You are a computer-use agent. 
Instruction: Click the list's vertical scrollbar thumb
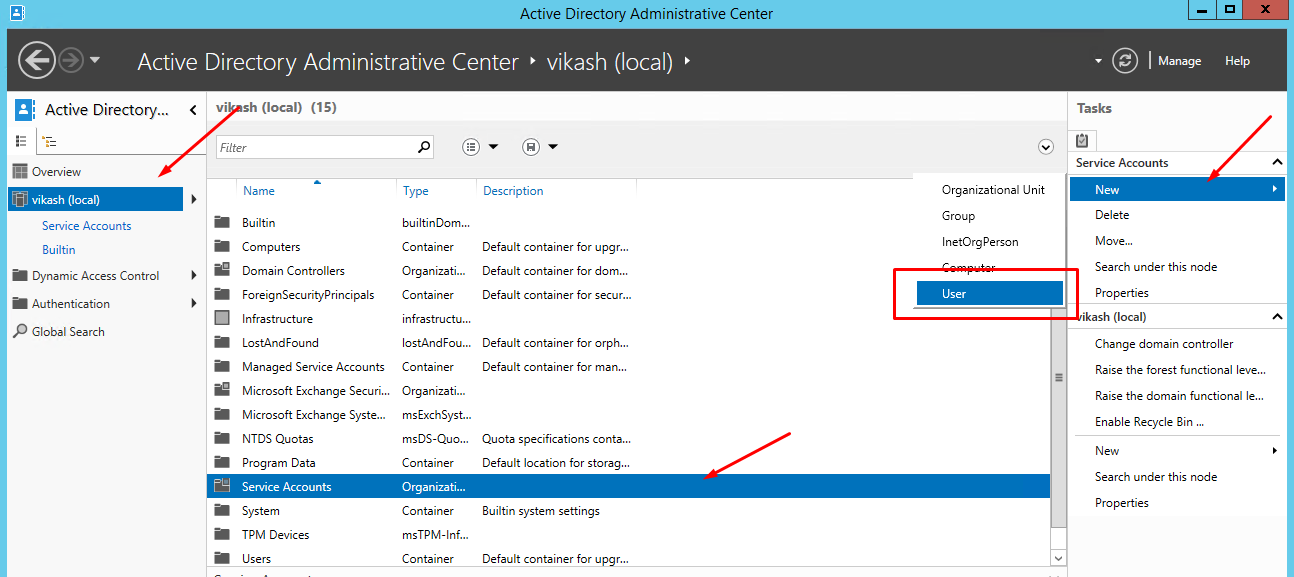1059,378
